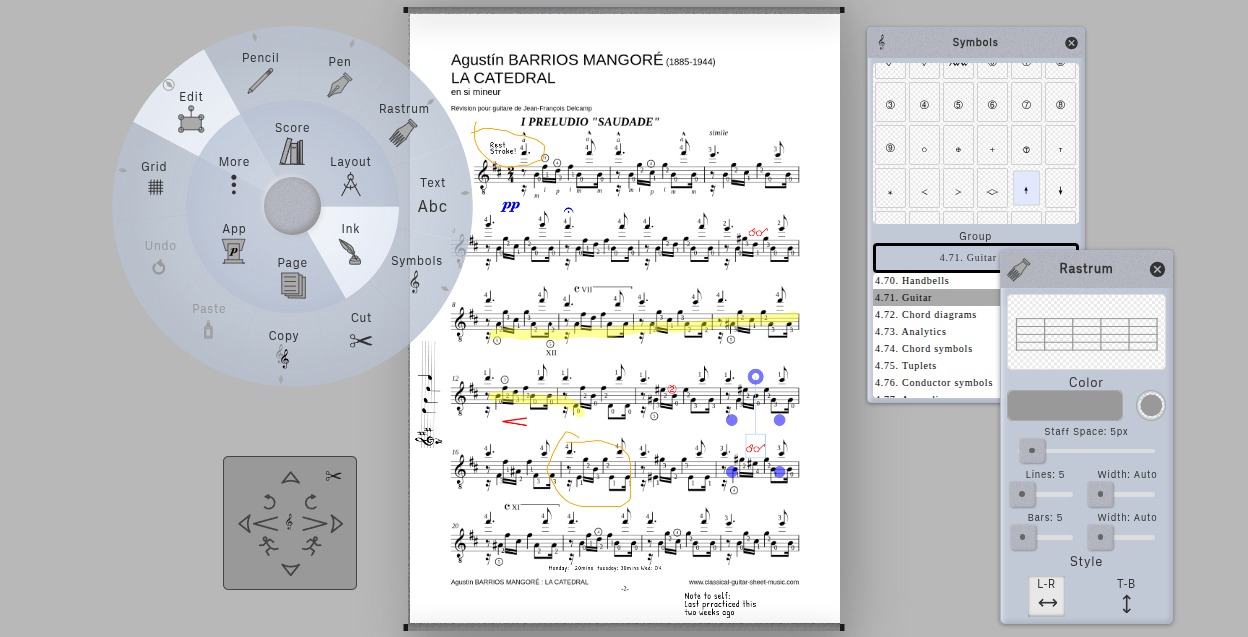Choose Copy in the radial menu

283,349
